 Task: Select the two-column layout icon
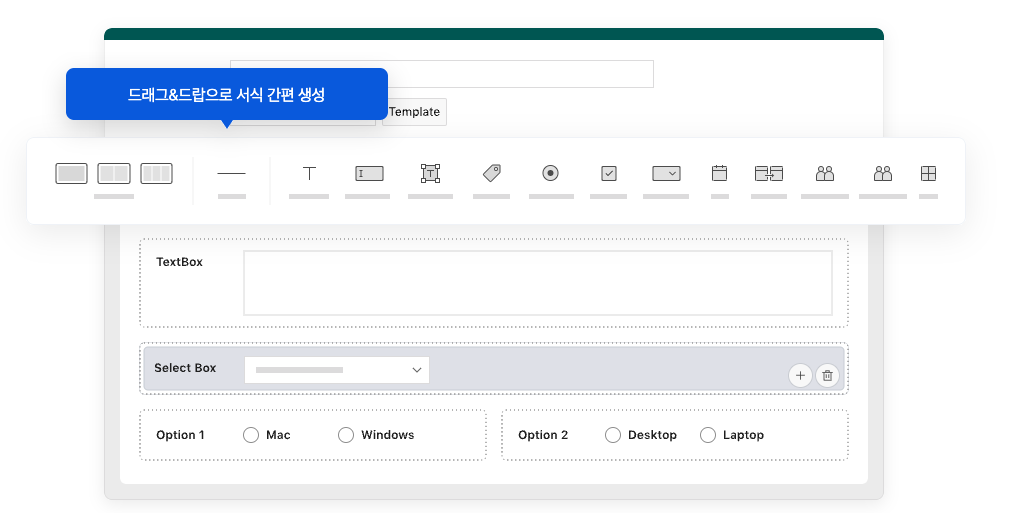[x=114, y=173]
